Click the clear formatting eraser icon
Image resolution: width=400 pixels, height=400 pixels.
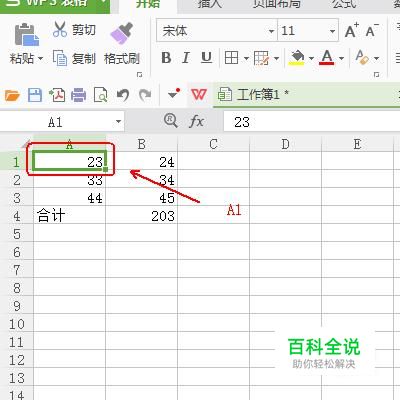(x=362, y=58)
